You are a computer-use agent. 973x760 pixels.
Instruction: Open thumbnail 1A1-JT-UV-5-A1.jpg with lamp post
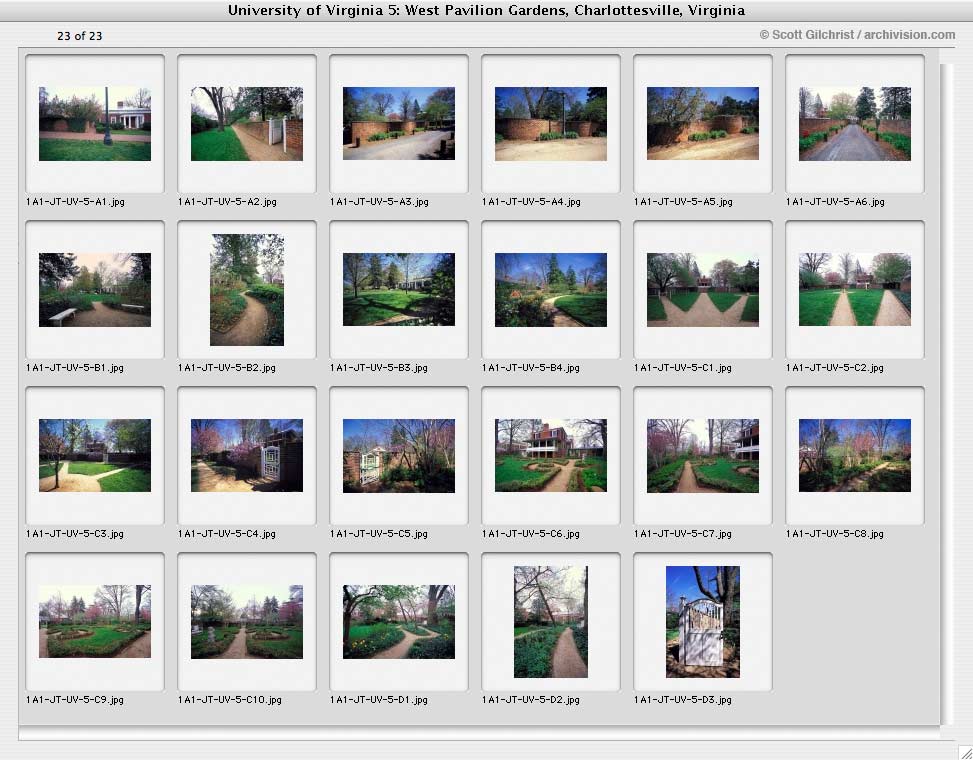point(95,123)
